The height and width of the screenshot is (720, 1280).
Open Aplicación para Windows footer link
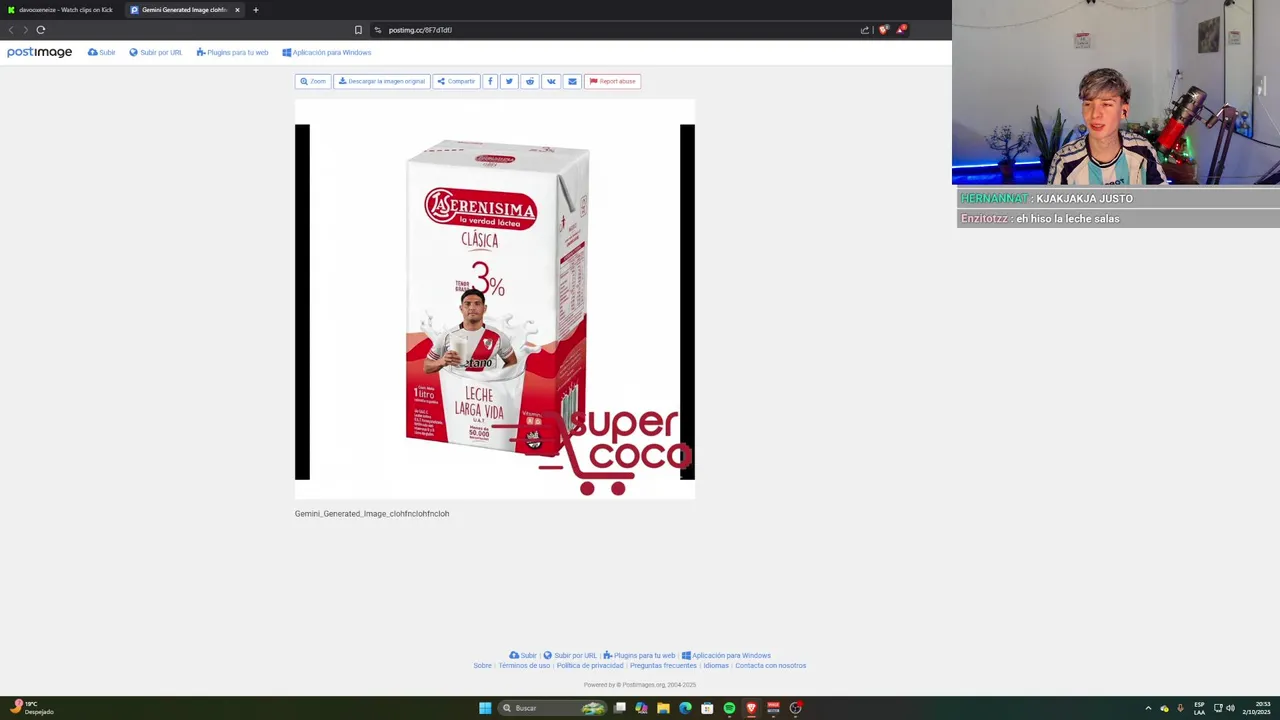726,656
